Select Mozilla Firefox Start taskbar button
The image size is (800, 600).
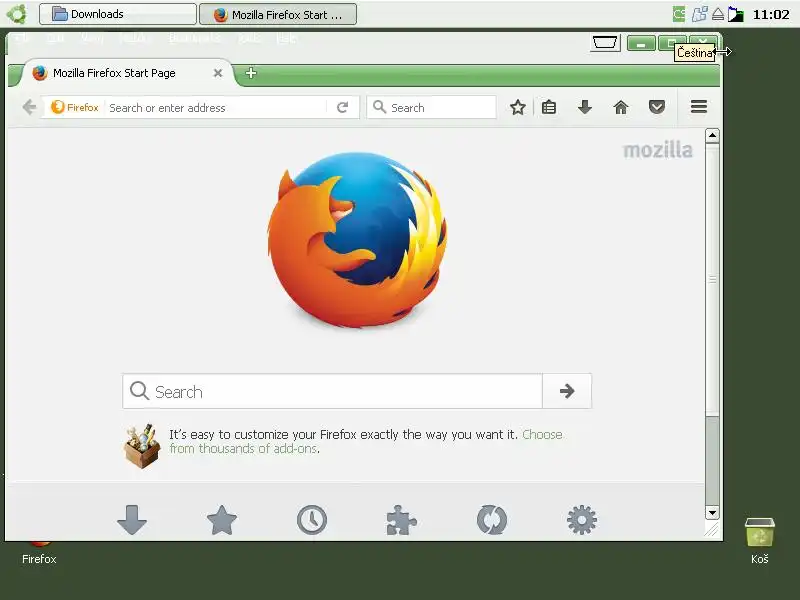(x=278, y=14)
